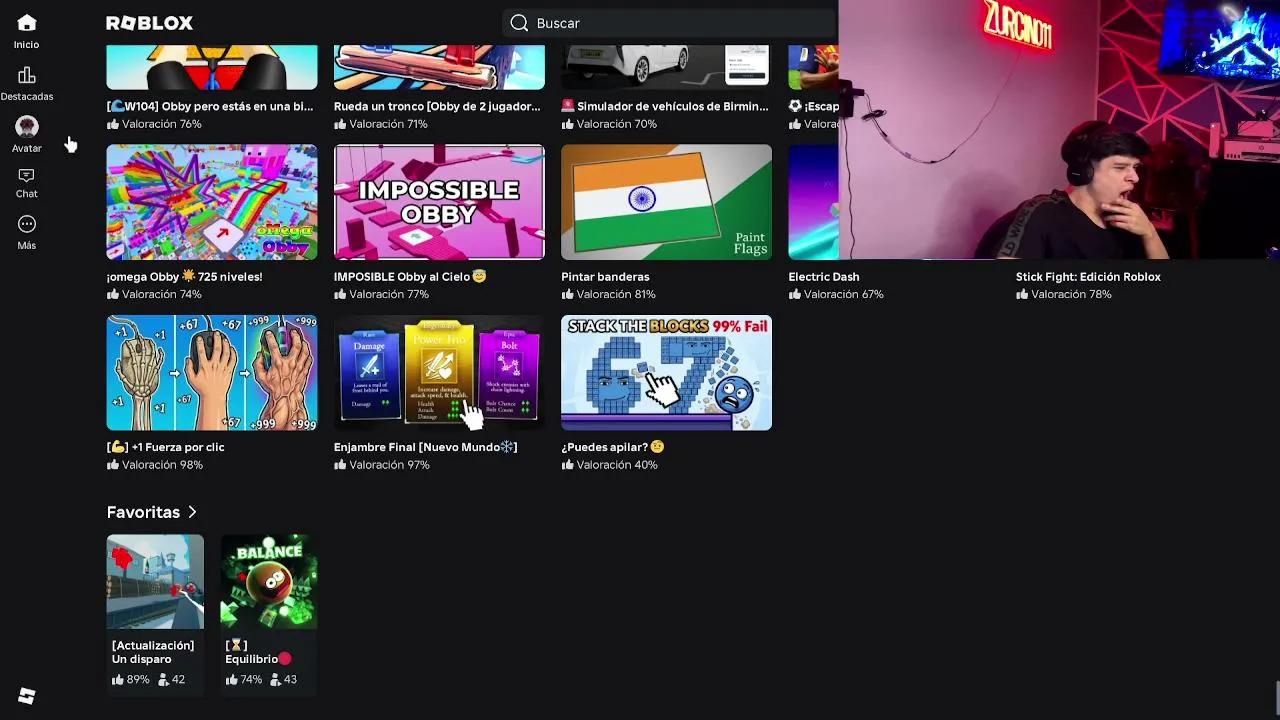
Task: Click the Roblox Studio icon at sidebar bottom
Action: coord(27,696)
